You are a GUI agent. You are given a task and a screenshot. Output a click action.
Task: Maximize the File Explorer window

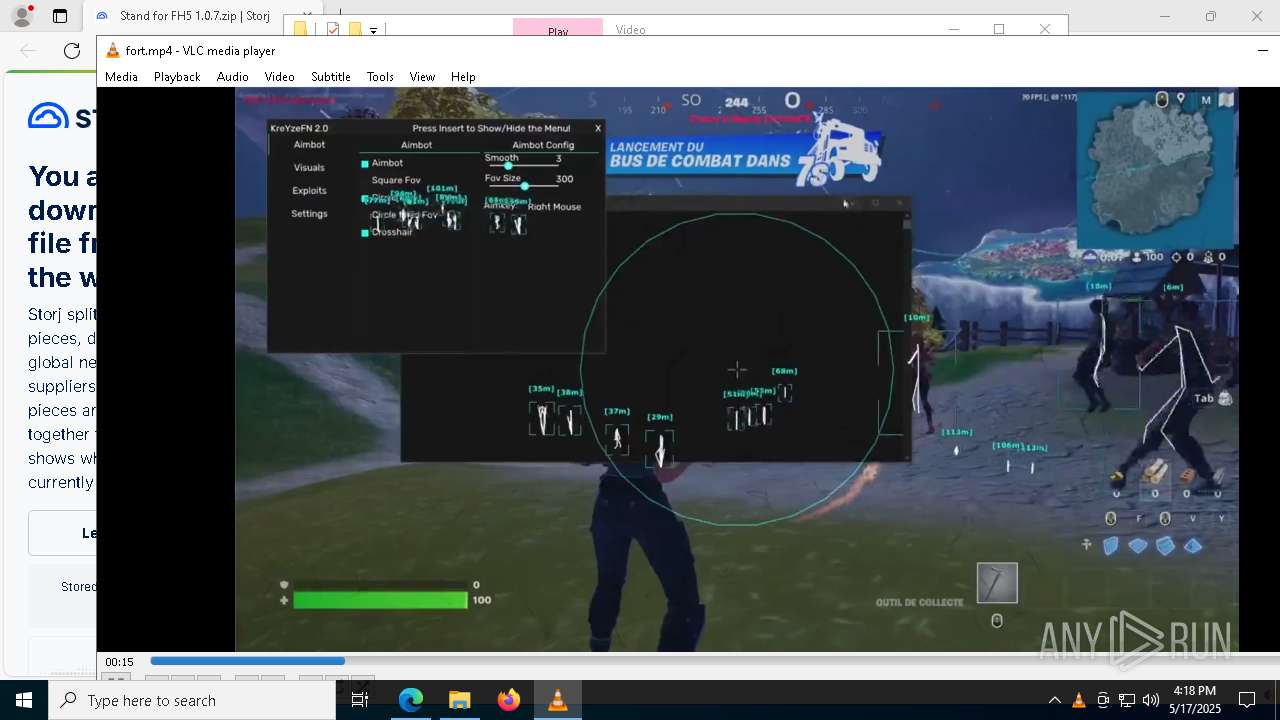(999, 29)
